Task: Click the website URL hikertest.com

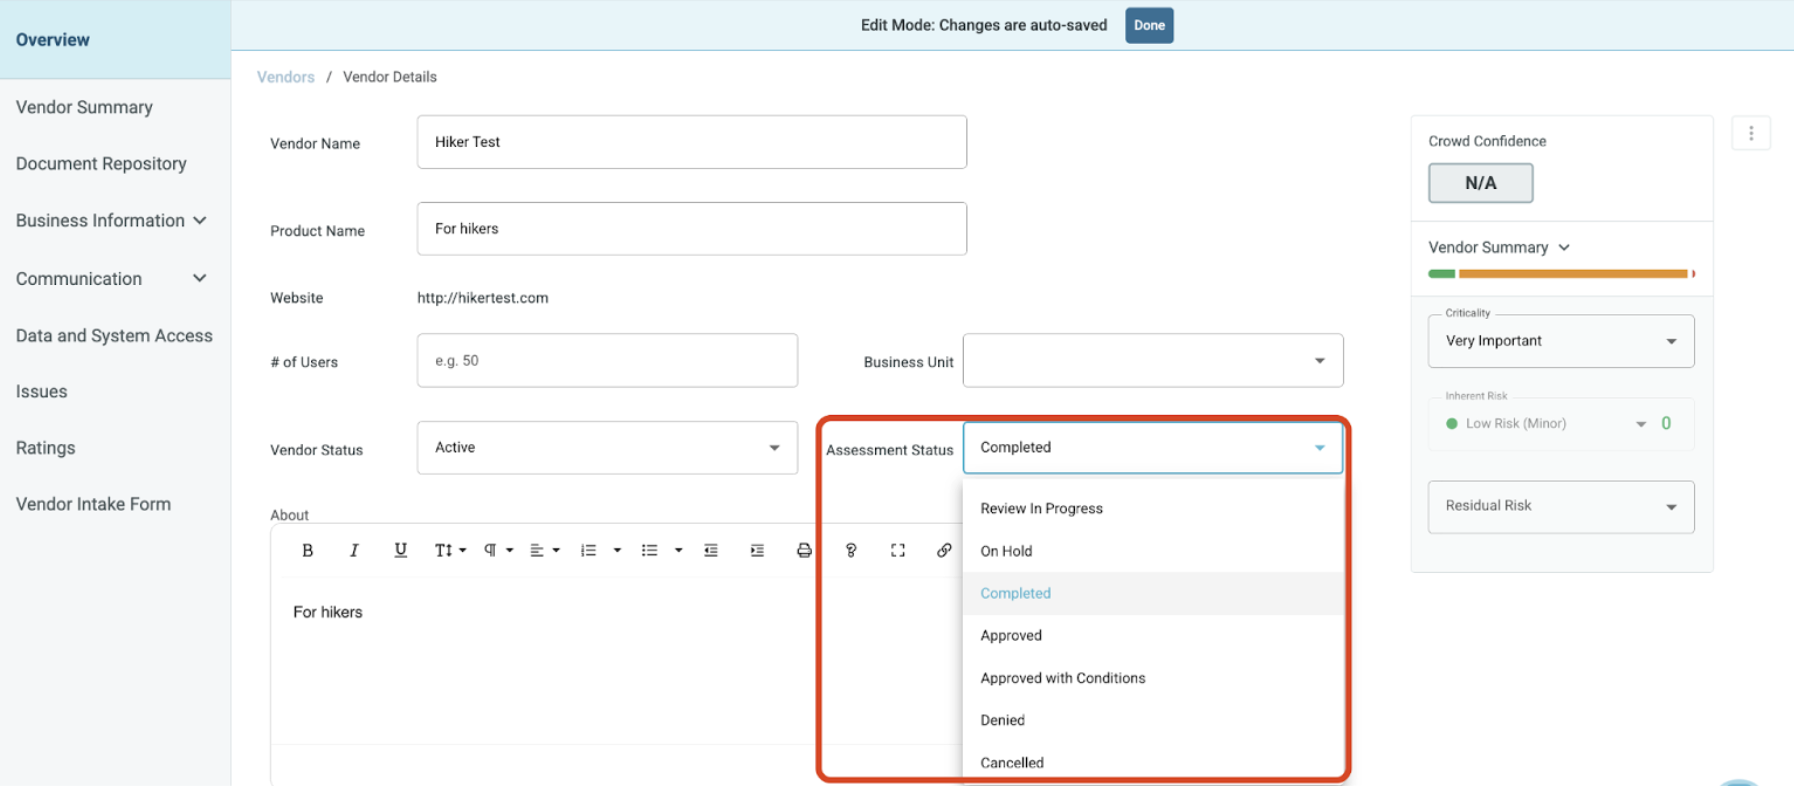Action: click(x=483, y=298)
